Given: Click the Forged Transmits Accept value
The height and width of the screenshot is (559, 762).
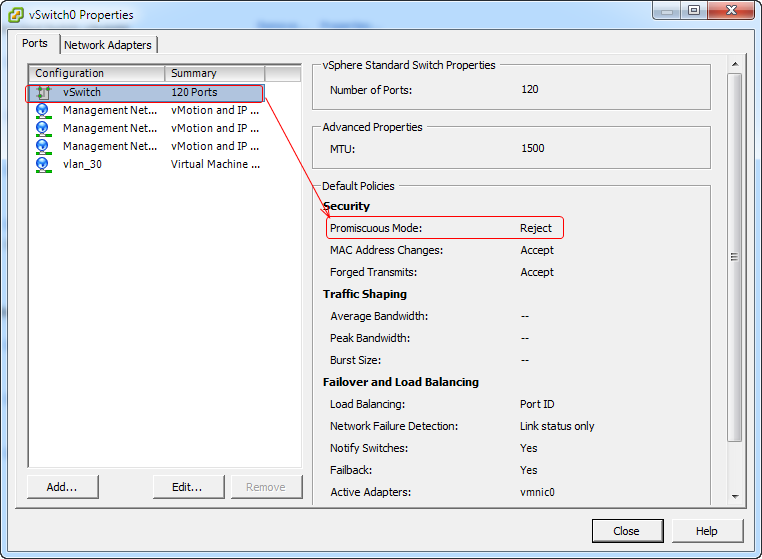Looking at the screenshot, I should (537, 272).
